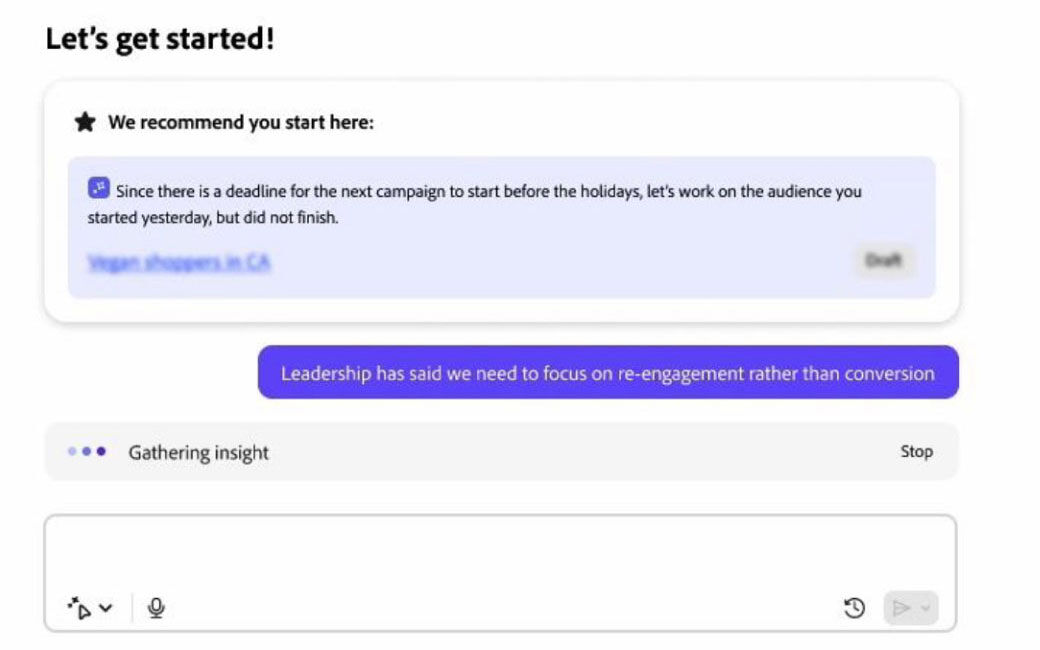1040x650 pixels.
Task: Open the send options dropdown arrow
Action: (925, 607)
